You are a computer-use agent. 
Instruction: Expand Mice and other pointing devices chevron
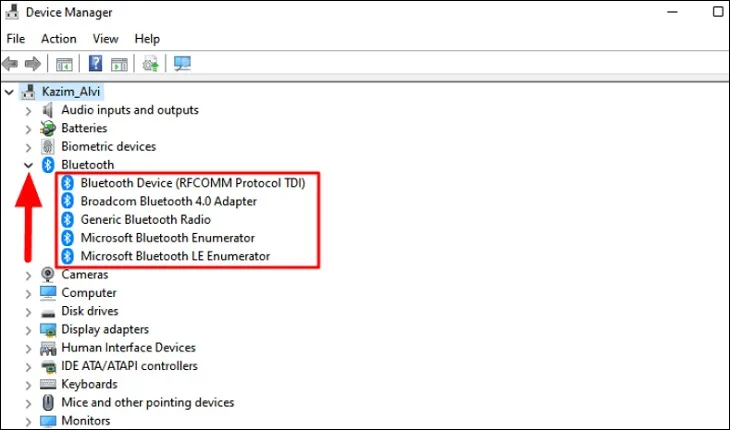(x=28, y=404)
